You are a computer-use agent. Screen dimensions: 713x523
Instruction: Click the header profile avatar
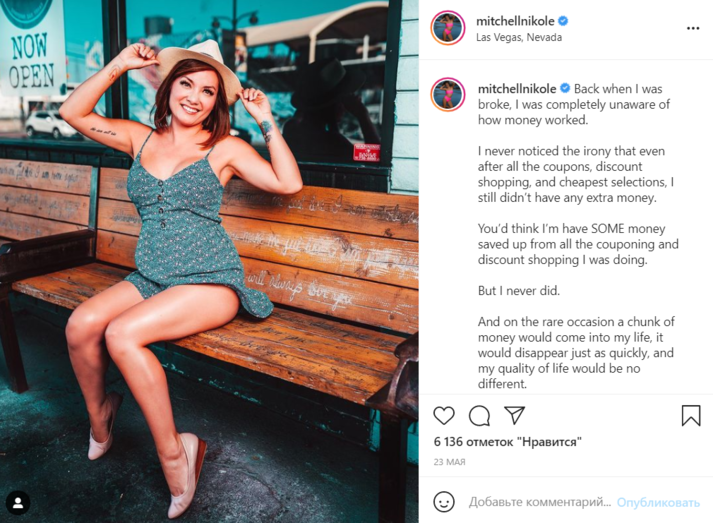pos(448,28)
